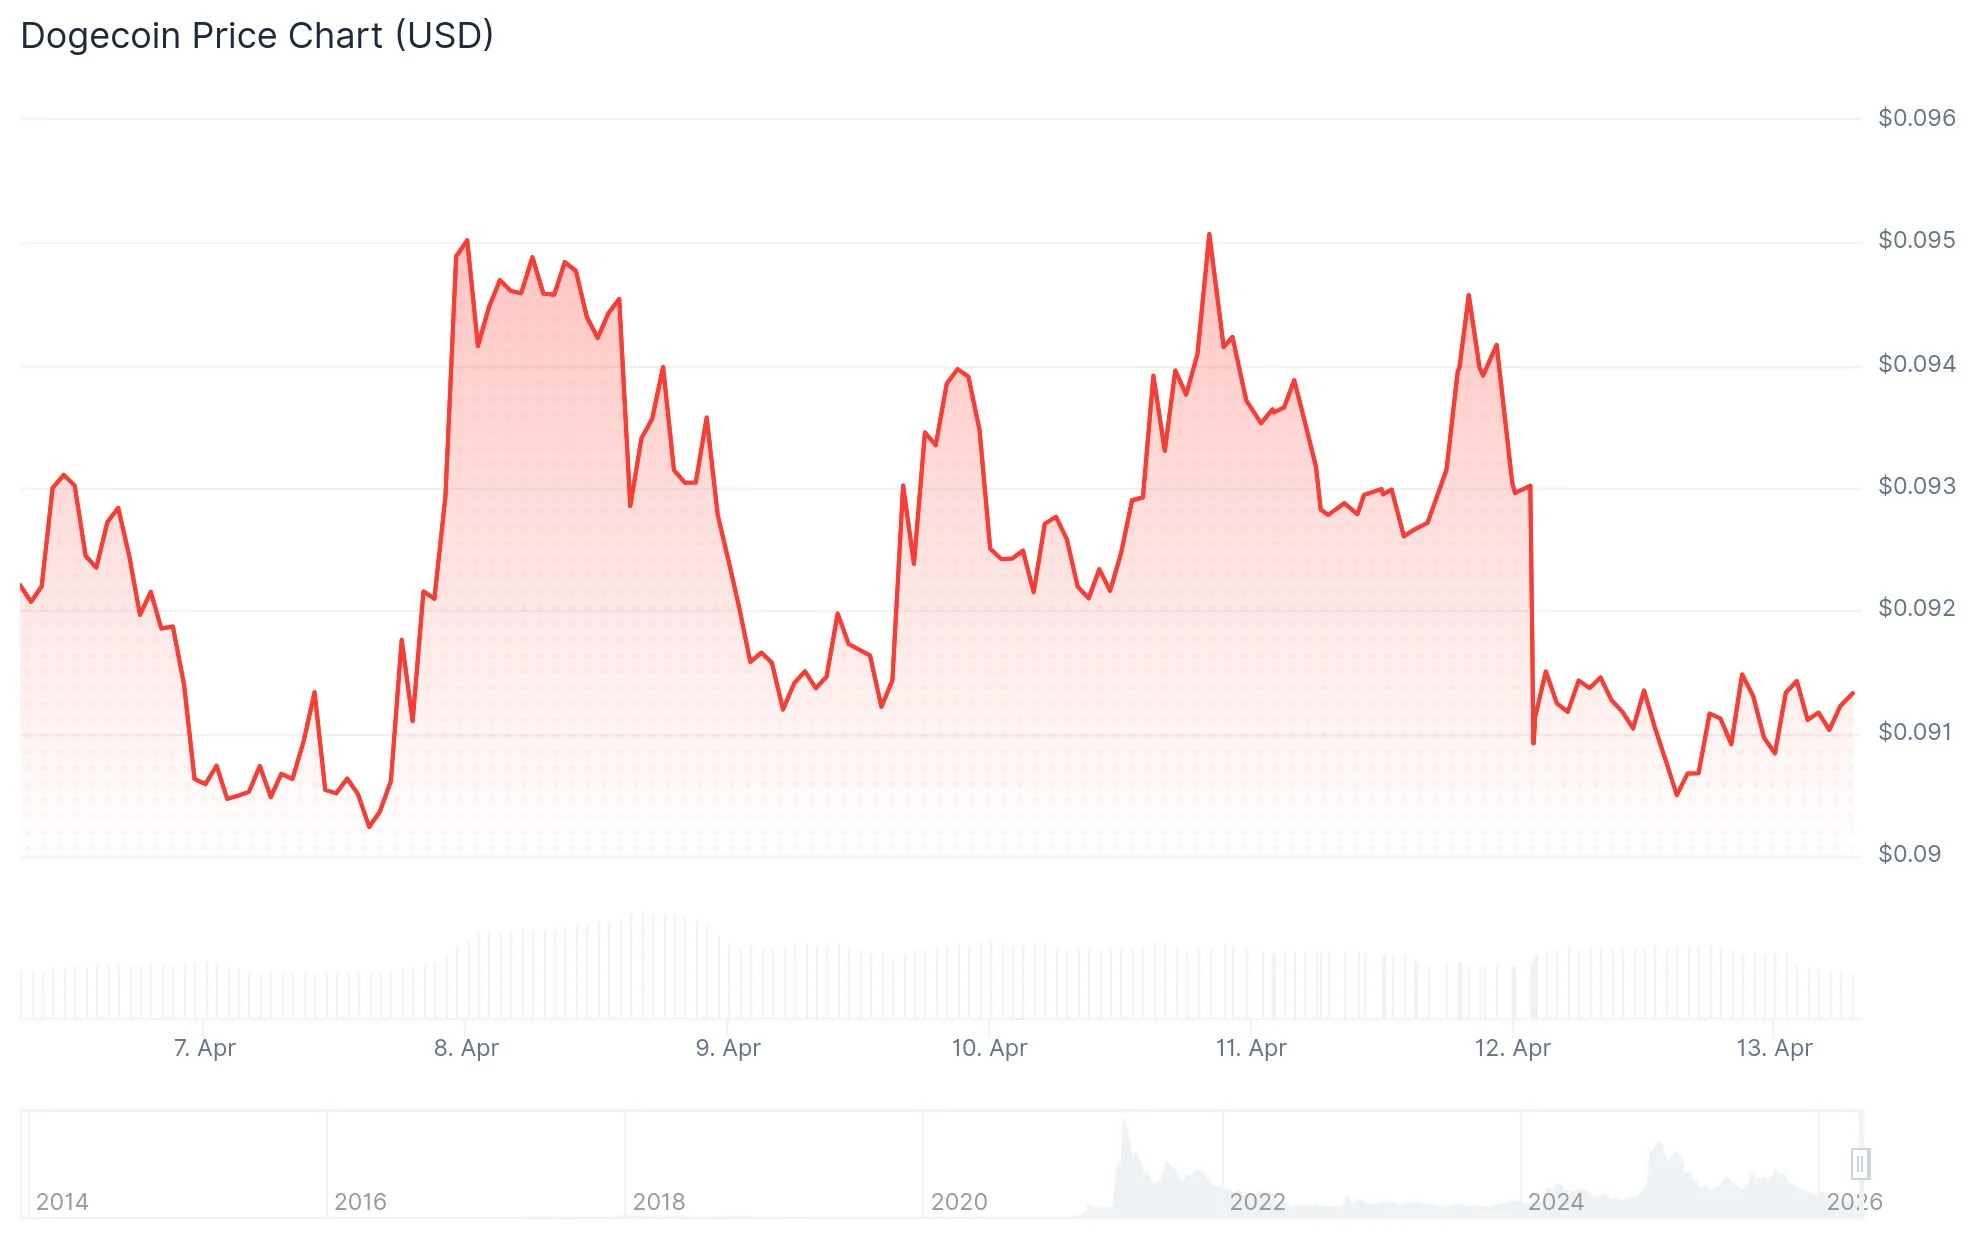The width and height of the screenshot is (1973, 1248).
Task: Click the Dogecoin Price Chart (USD) title
Action: pos(257,36)
